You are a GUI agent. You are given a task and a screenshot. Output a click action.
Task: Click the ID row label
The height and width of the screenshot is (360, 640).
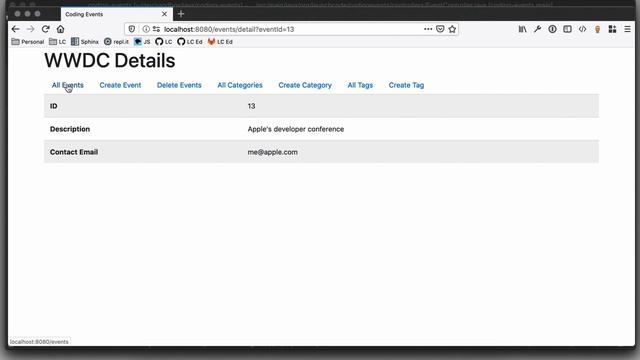(x=53, y=106)
